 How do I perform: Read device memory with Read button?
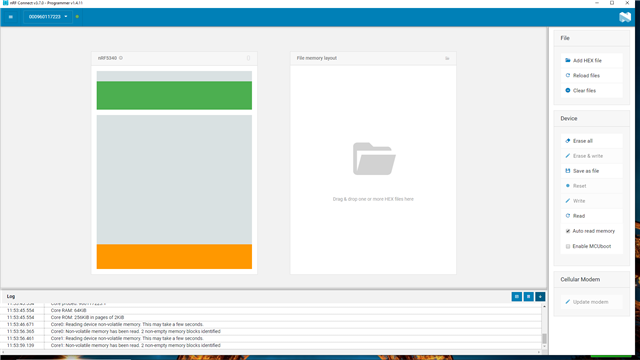click(x=591, y=216)
